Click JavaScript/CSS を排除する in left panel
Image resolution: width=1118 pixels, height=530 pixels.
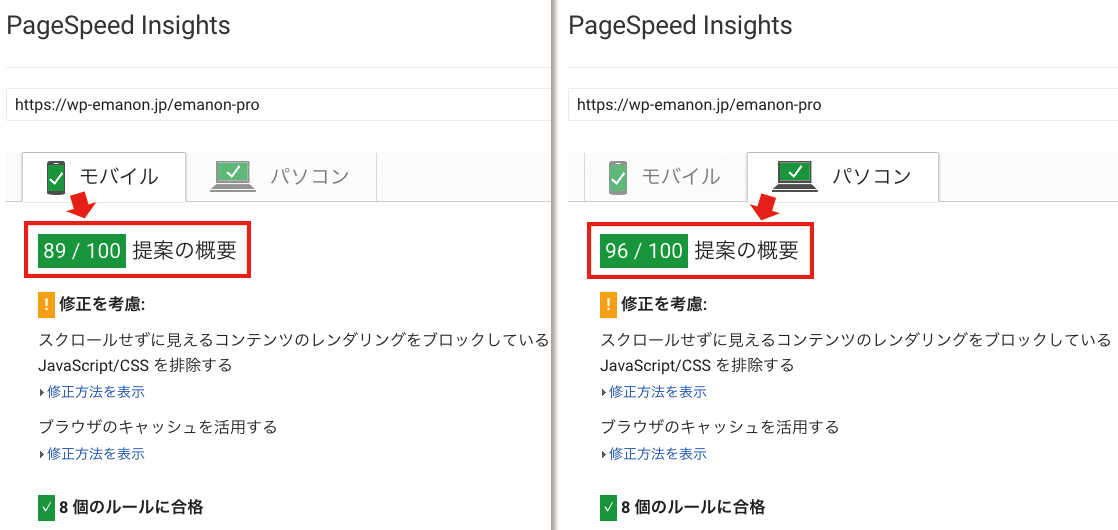tap(135, 366)
